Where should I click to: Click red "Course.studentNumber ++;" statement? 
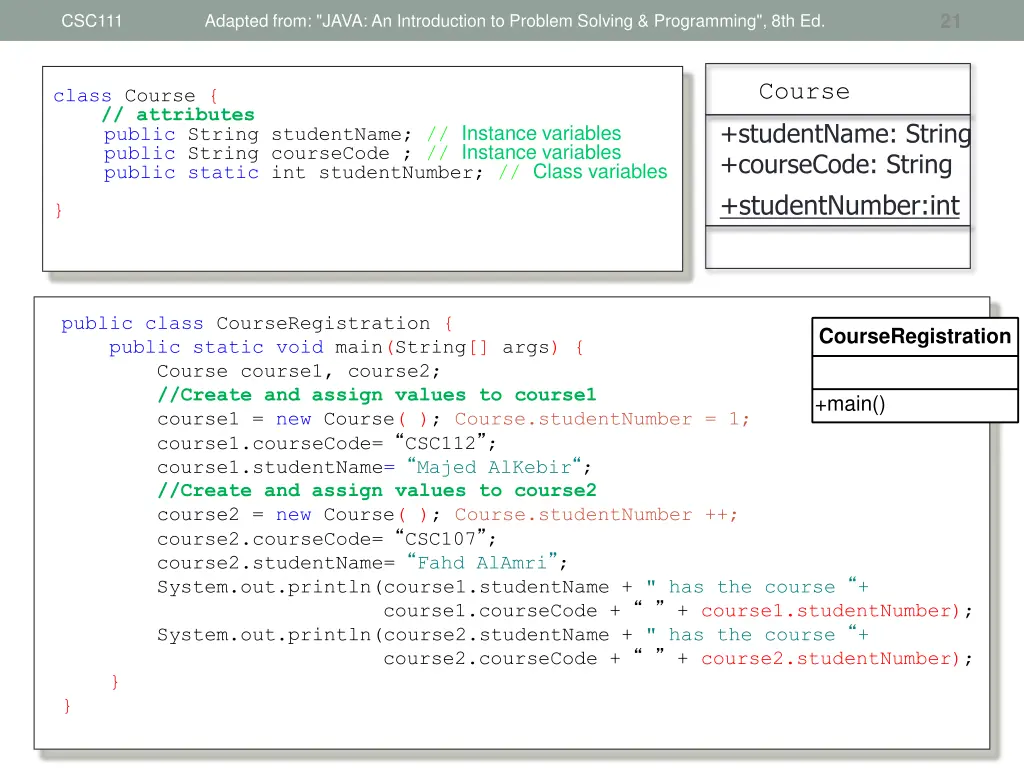(596, 515)
